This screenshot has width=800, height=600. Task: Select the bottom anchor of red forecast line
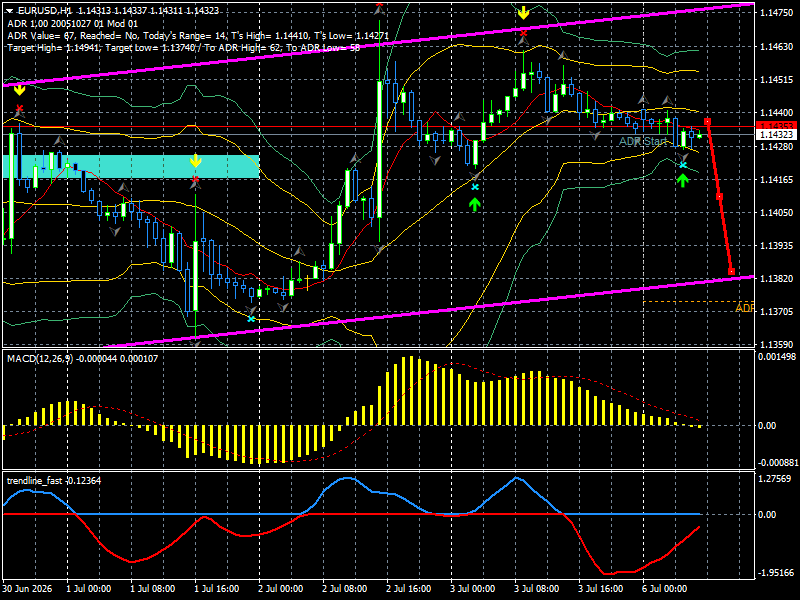pyautogui.click(x=731, y=271)
